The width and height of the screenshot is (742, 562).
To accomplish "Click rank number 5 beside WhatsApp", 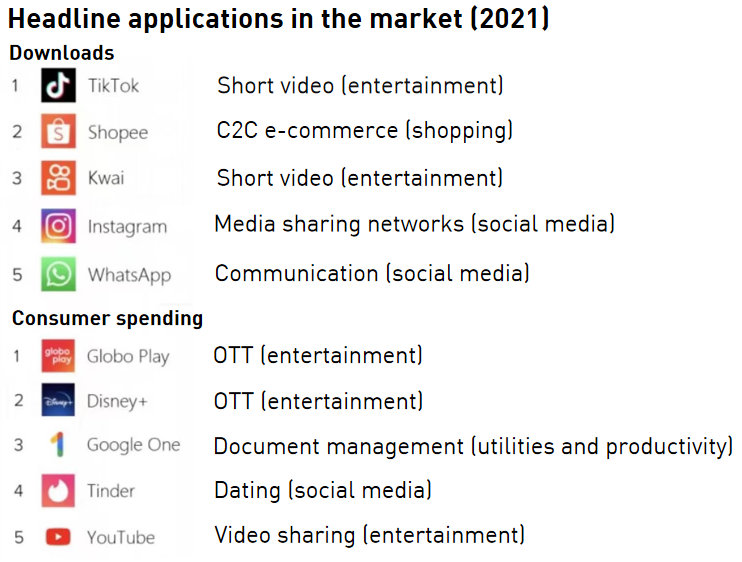I will (17, 275).
